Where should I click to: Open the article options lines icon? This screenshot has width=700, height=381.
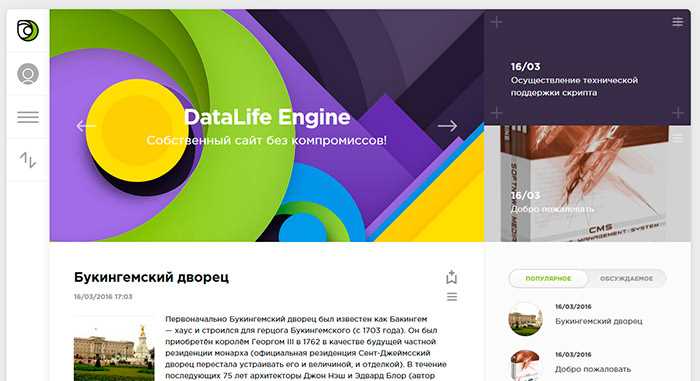(452, 297)
